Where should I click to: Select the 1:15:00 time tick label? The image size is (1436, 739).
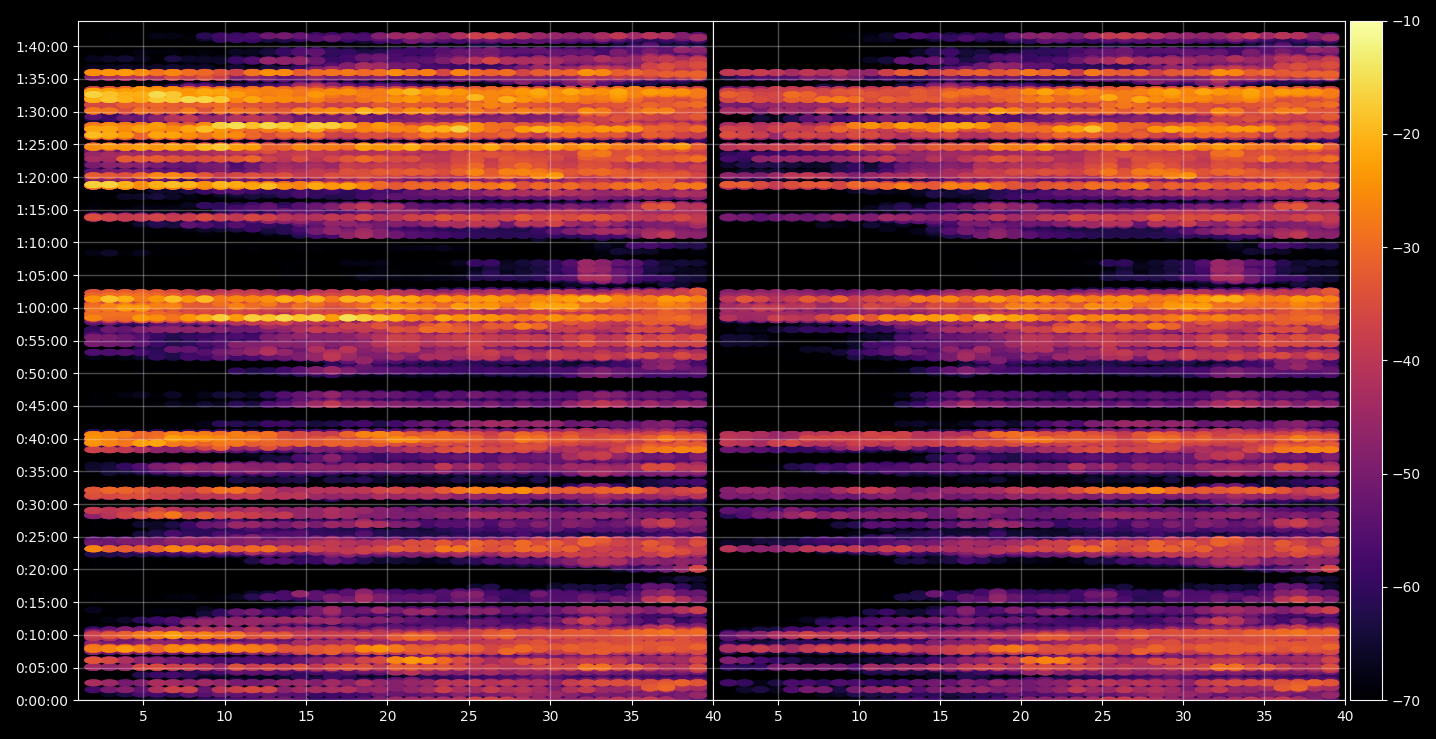coord(42,210)
